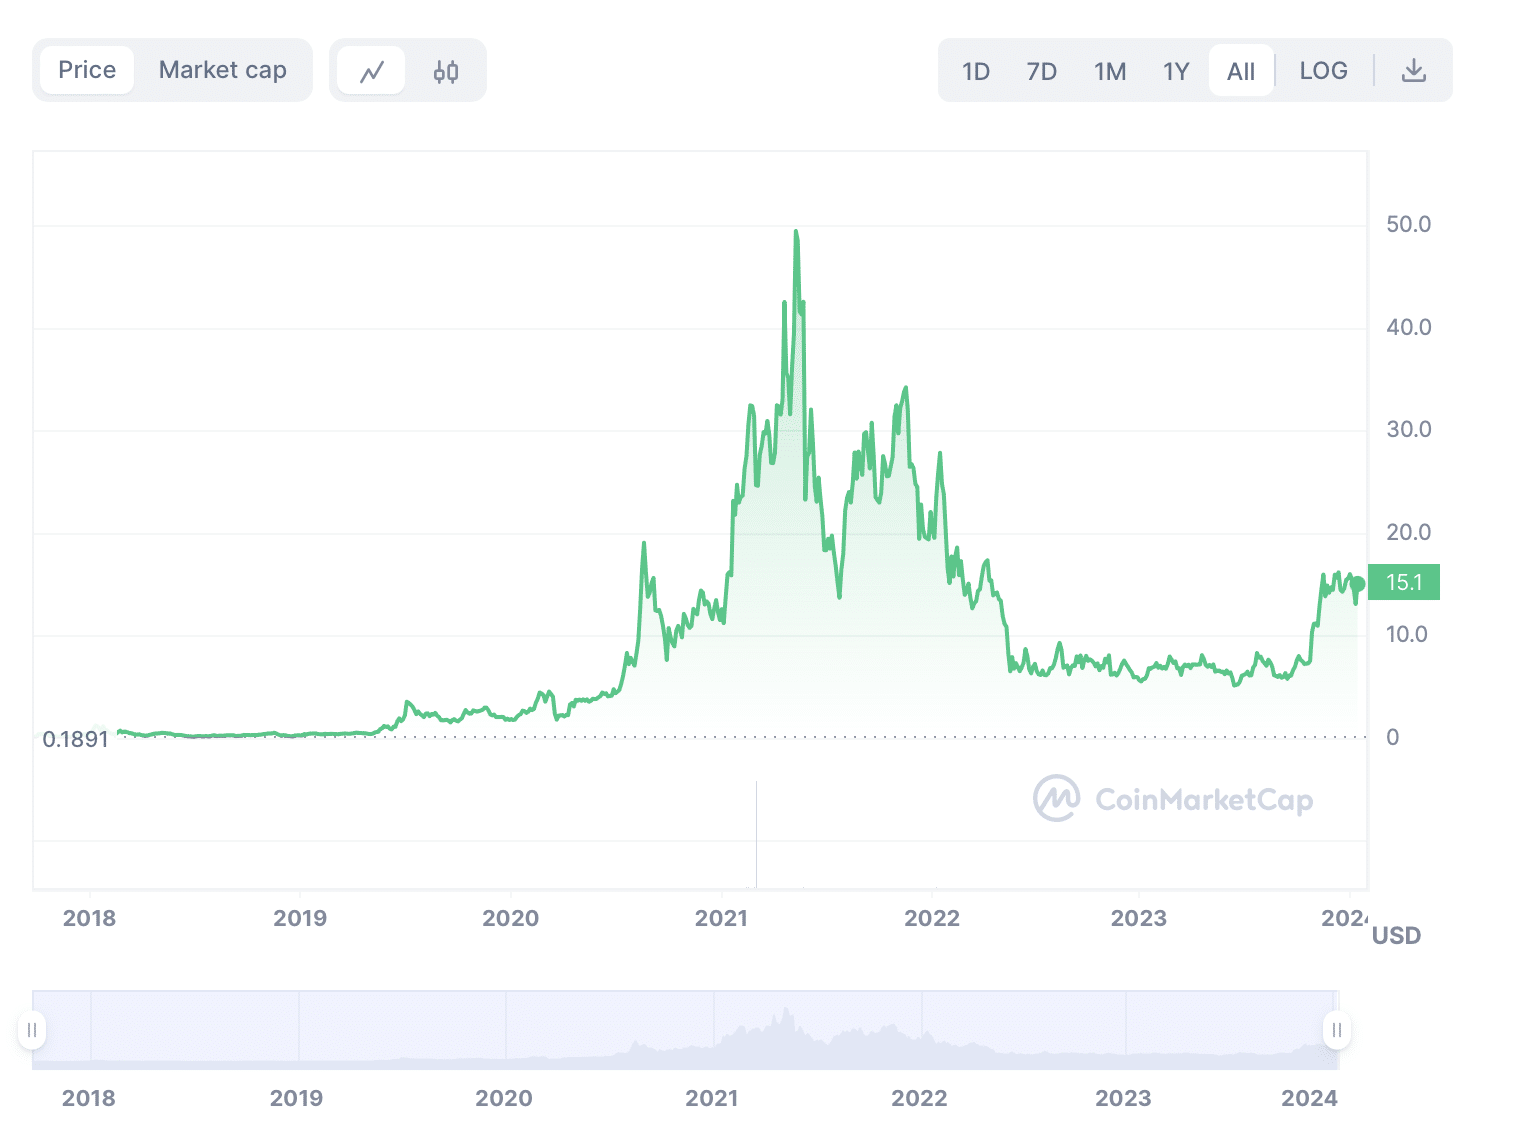
Task: Click the 30.0 price axis label
Action: pos(1408,429)
